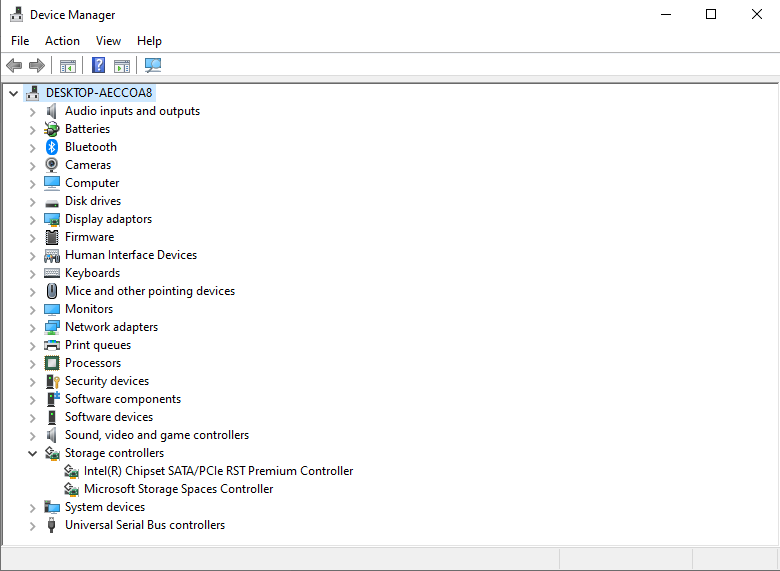Click the Forward arrow toolbar icon

(x=37, y=65)
